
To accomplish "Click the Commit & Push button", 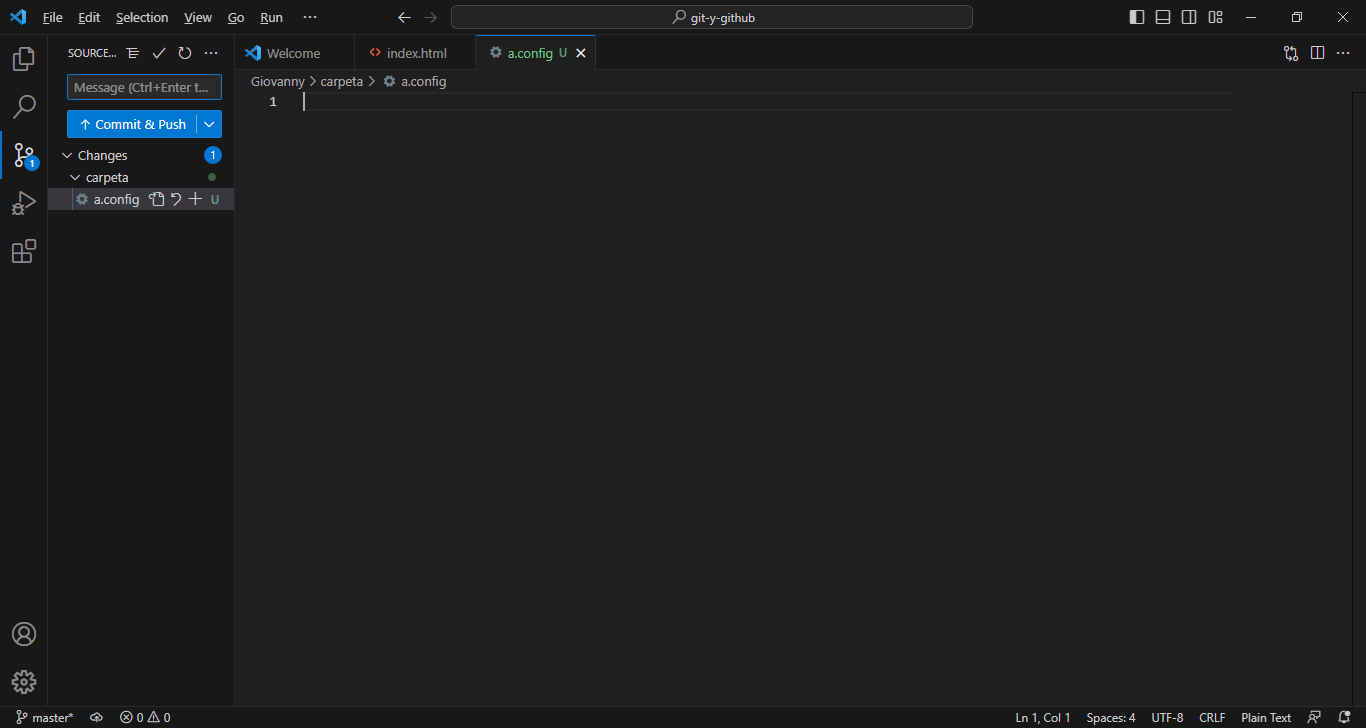I will [x=132, y=124].
